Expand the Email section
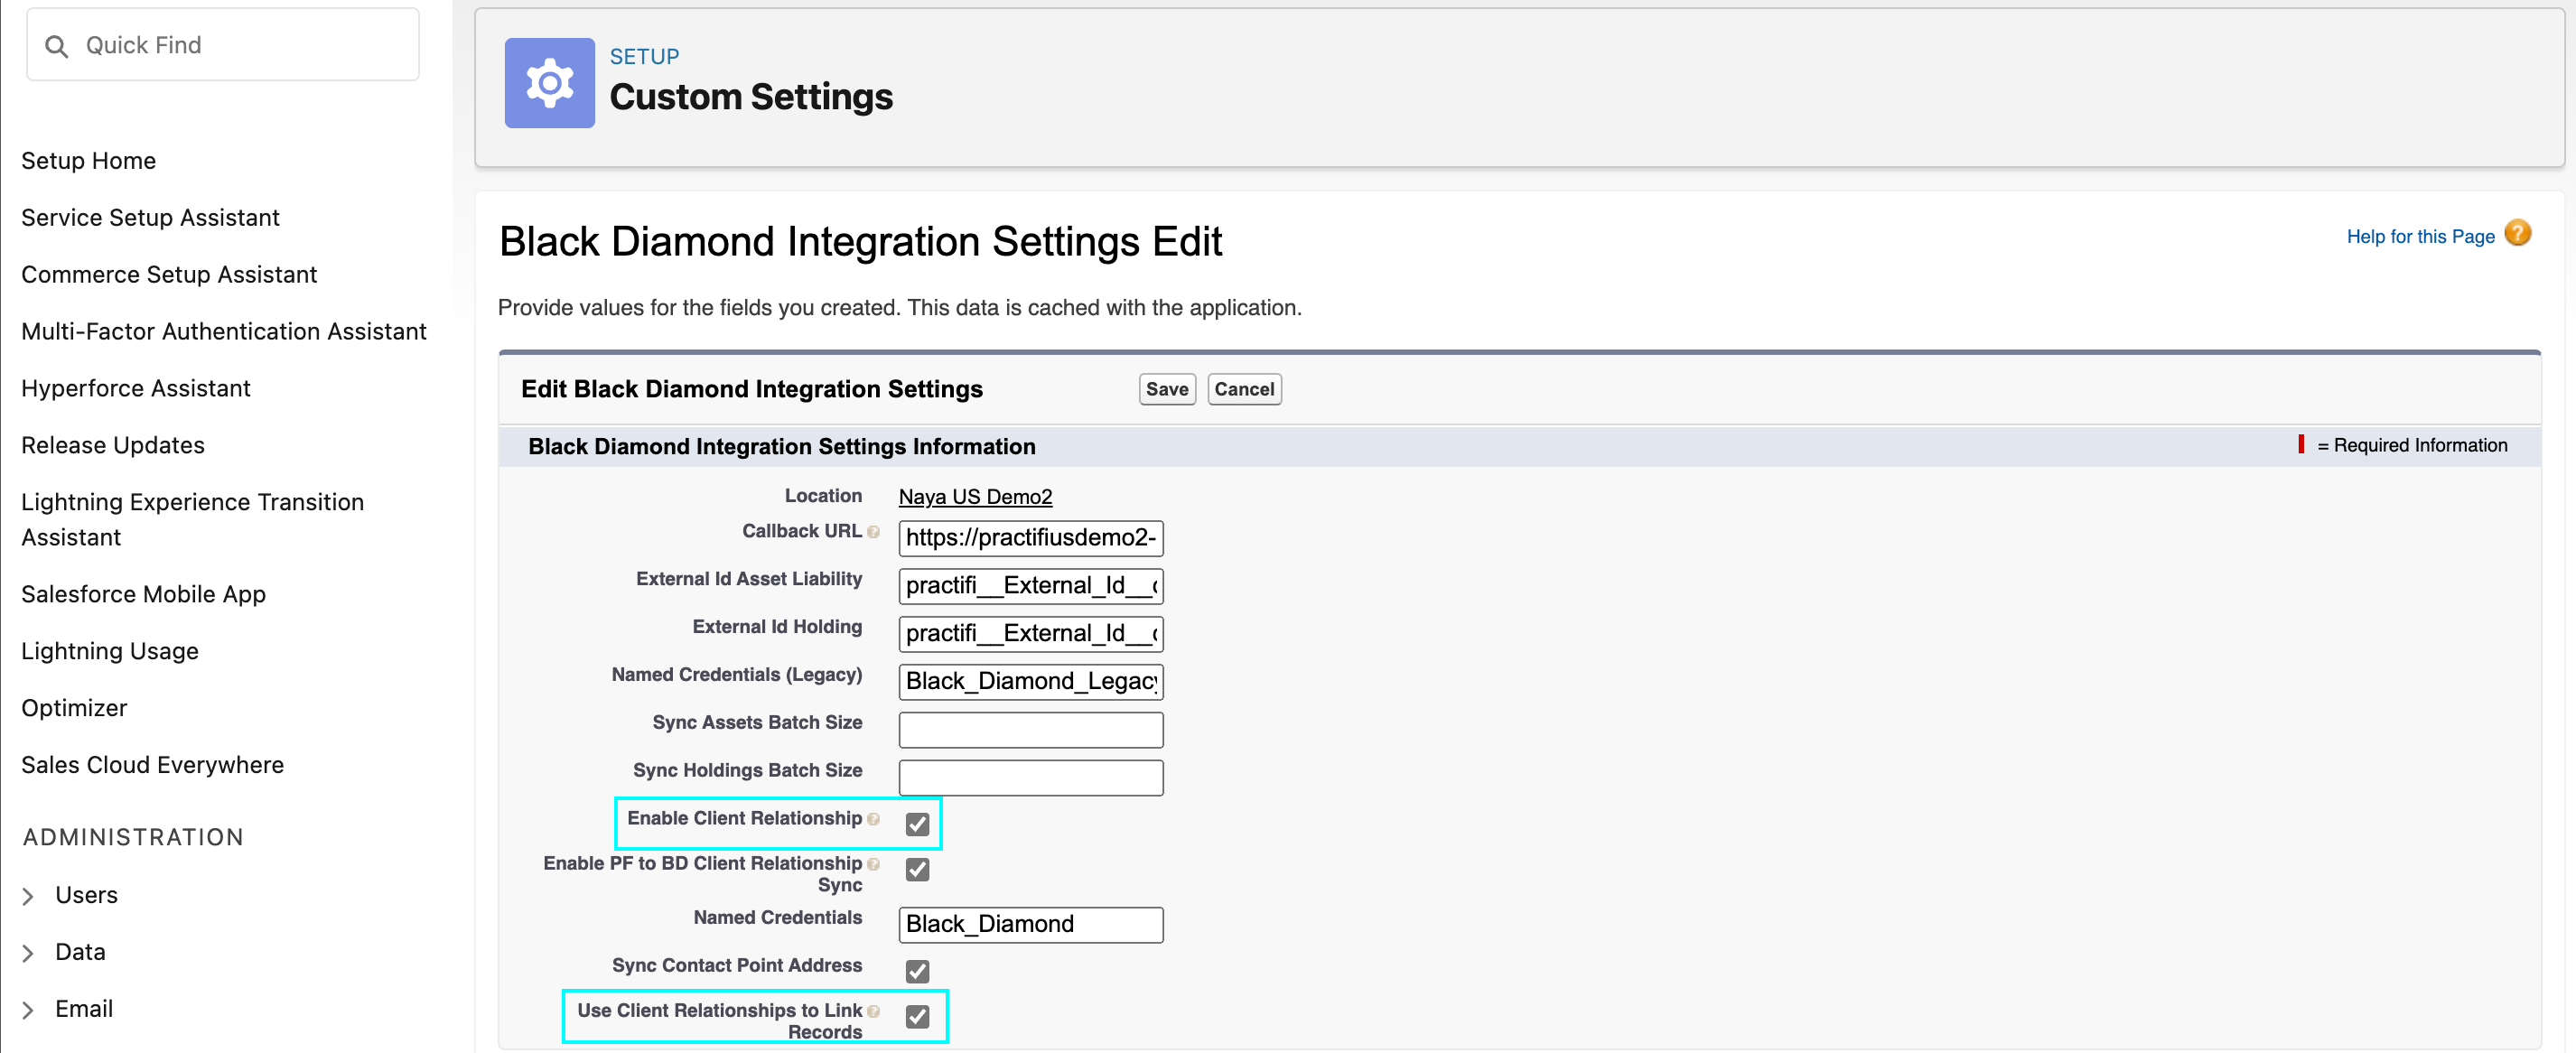The image size is (2576, 1053). coord(29,1010)
